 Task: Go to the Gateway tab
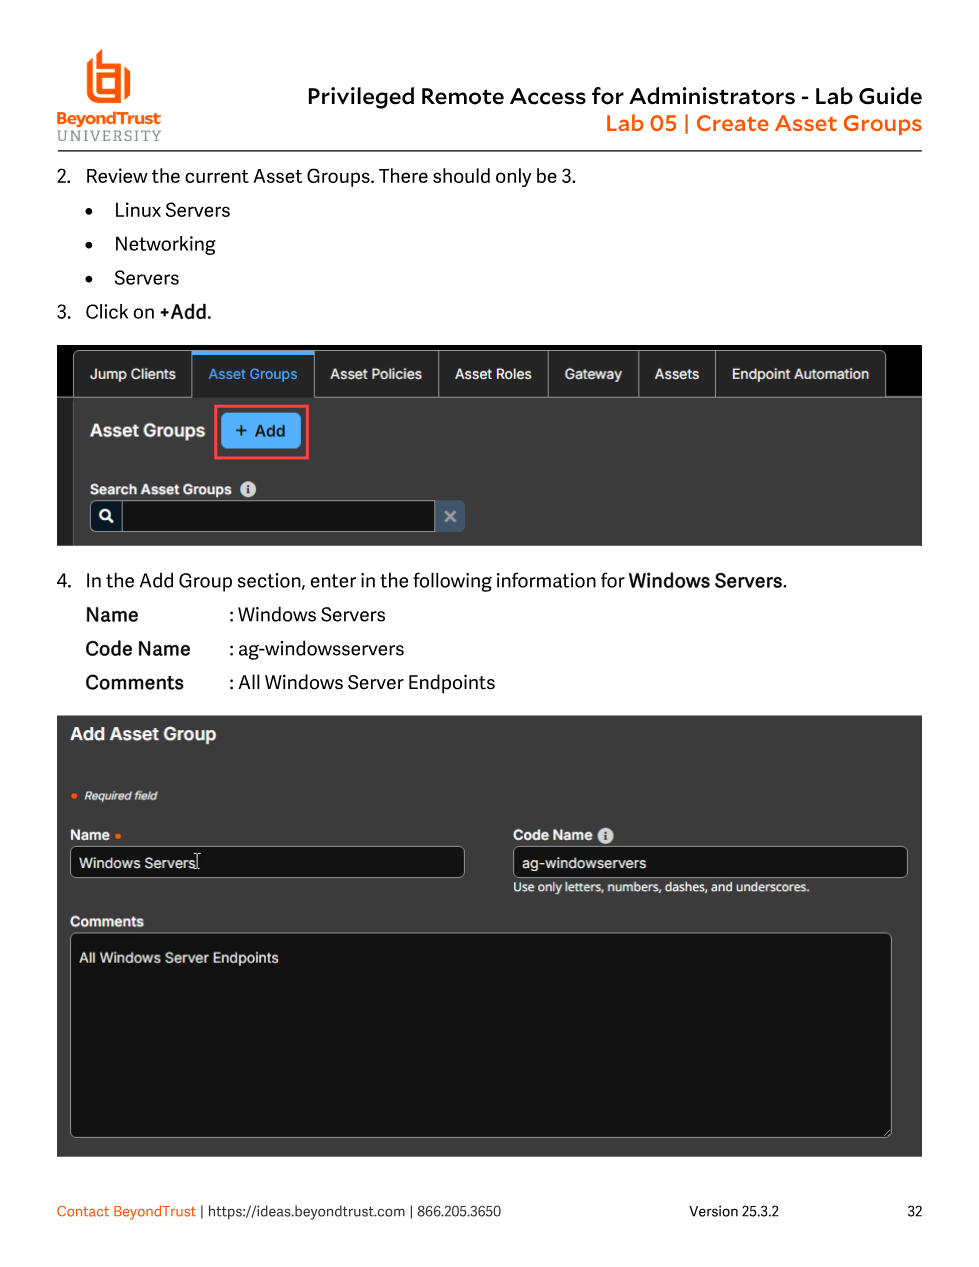tap(593, 374)
